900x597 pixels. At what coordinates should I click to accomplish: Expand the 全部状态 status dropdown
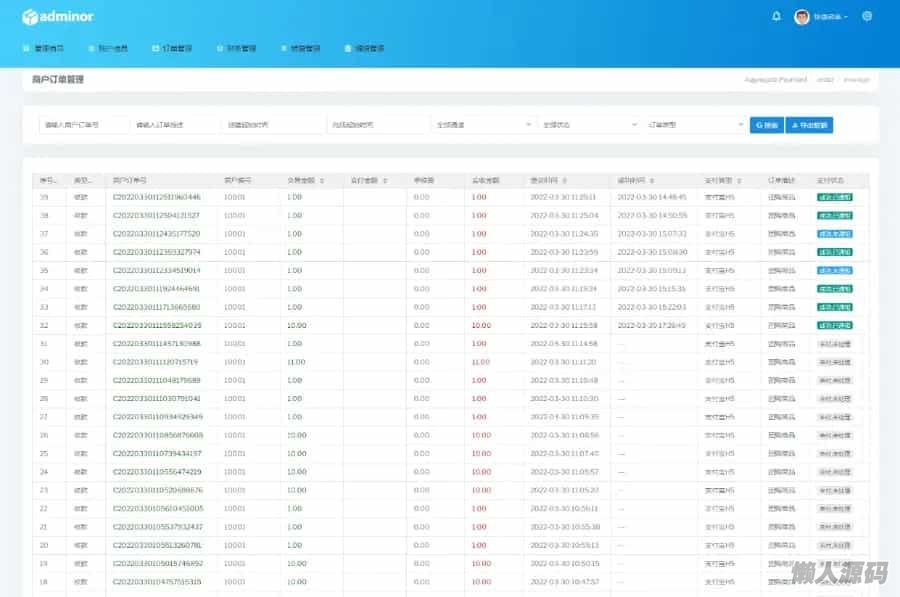(x=590, y=125)
